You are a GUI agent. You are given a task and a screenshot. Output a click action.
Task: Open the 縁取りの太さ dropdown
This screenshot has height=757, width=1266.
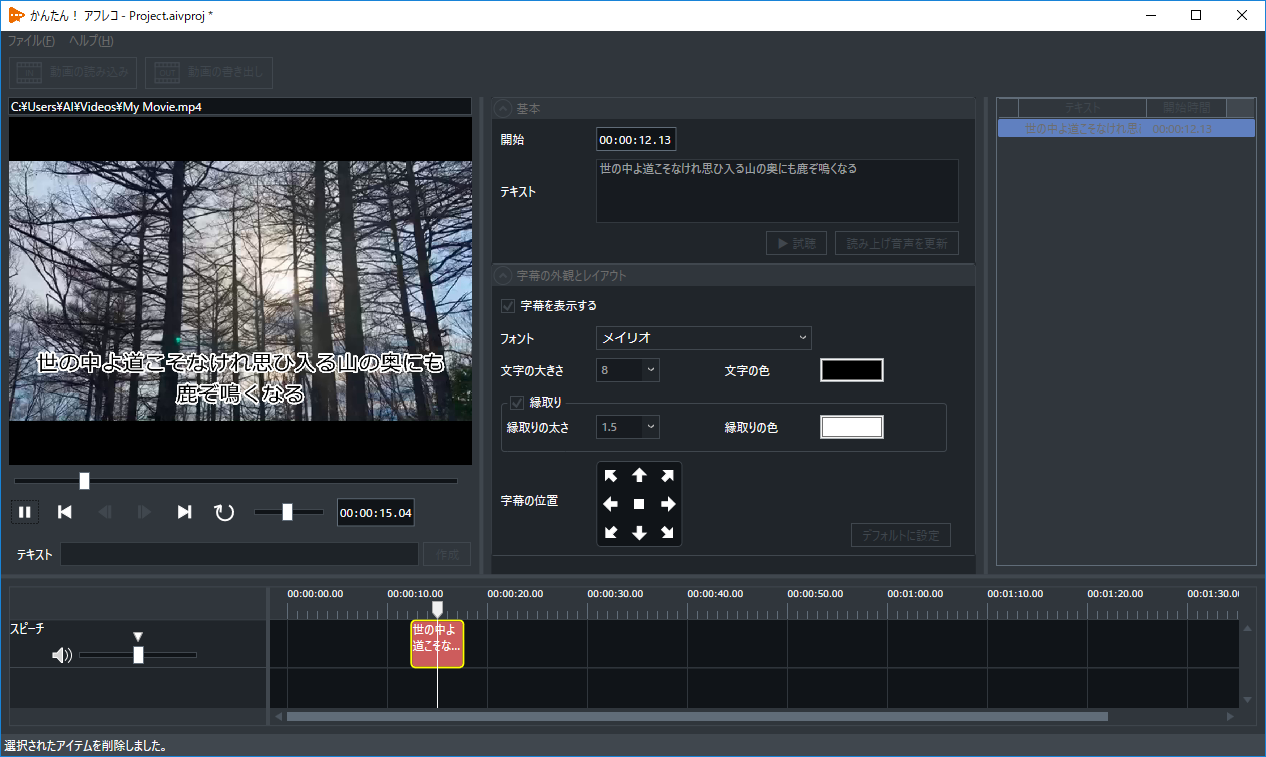628,427
